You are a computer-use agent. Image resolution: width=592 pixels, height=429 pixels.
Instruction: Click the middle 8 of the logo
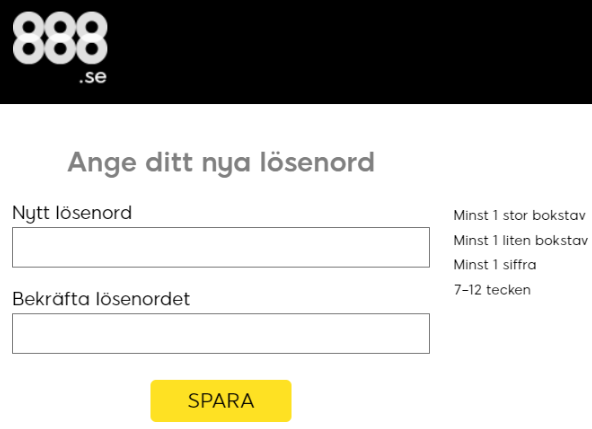[60, 38]
